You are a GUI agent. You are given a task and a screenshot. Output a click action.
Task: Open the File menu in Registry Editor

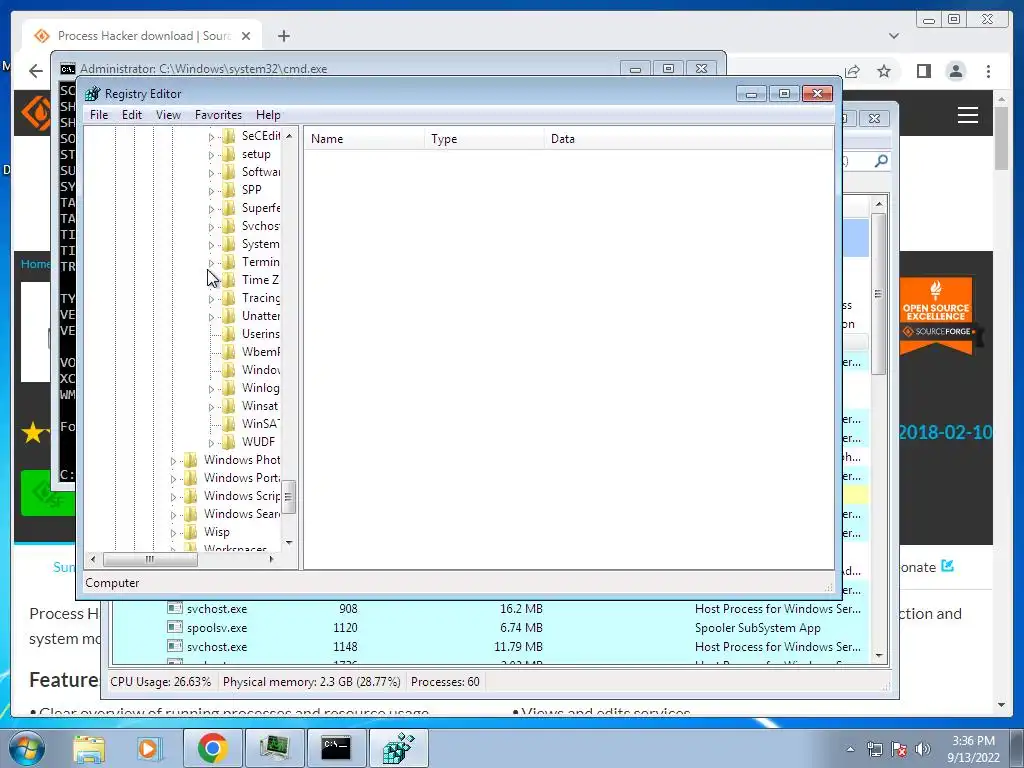(99, 115)
